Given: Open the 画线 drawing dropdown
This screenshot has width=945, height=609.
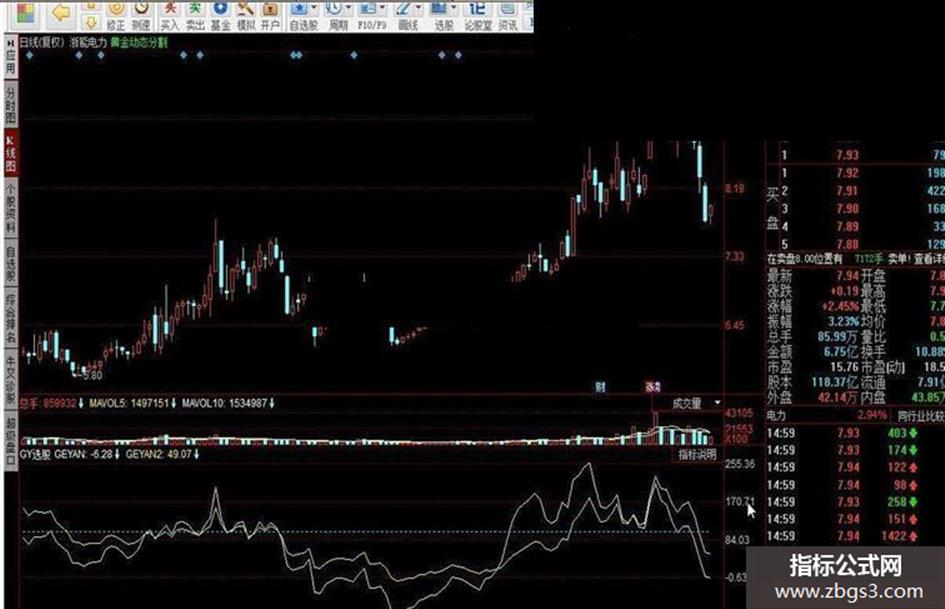Looking at the screenshot, I should [418, 8].
